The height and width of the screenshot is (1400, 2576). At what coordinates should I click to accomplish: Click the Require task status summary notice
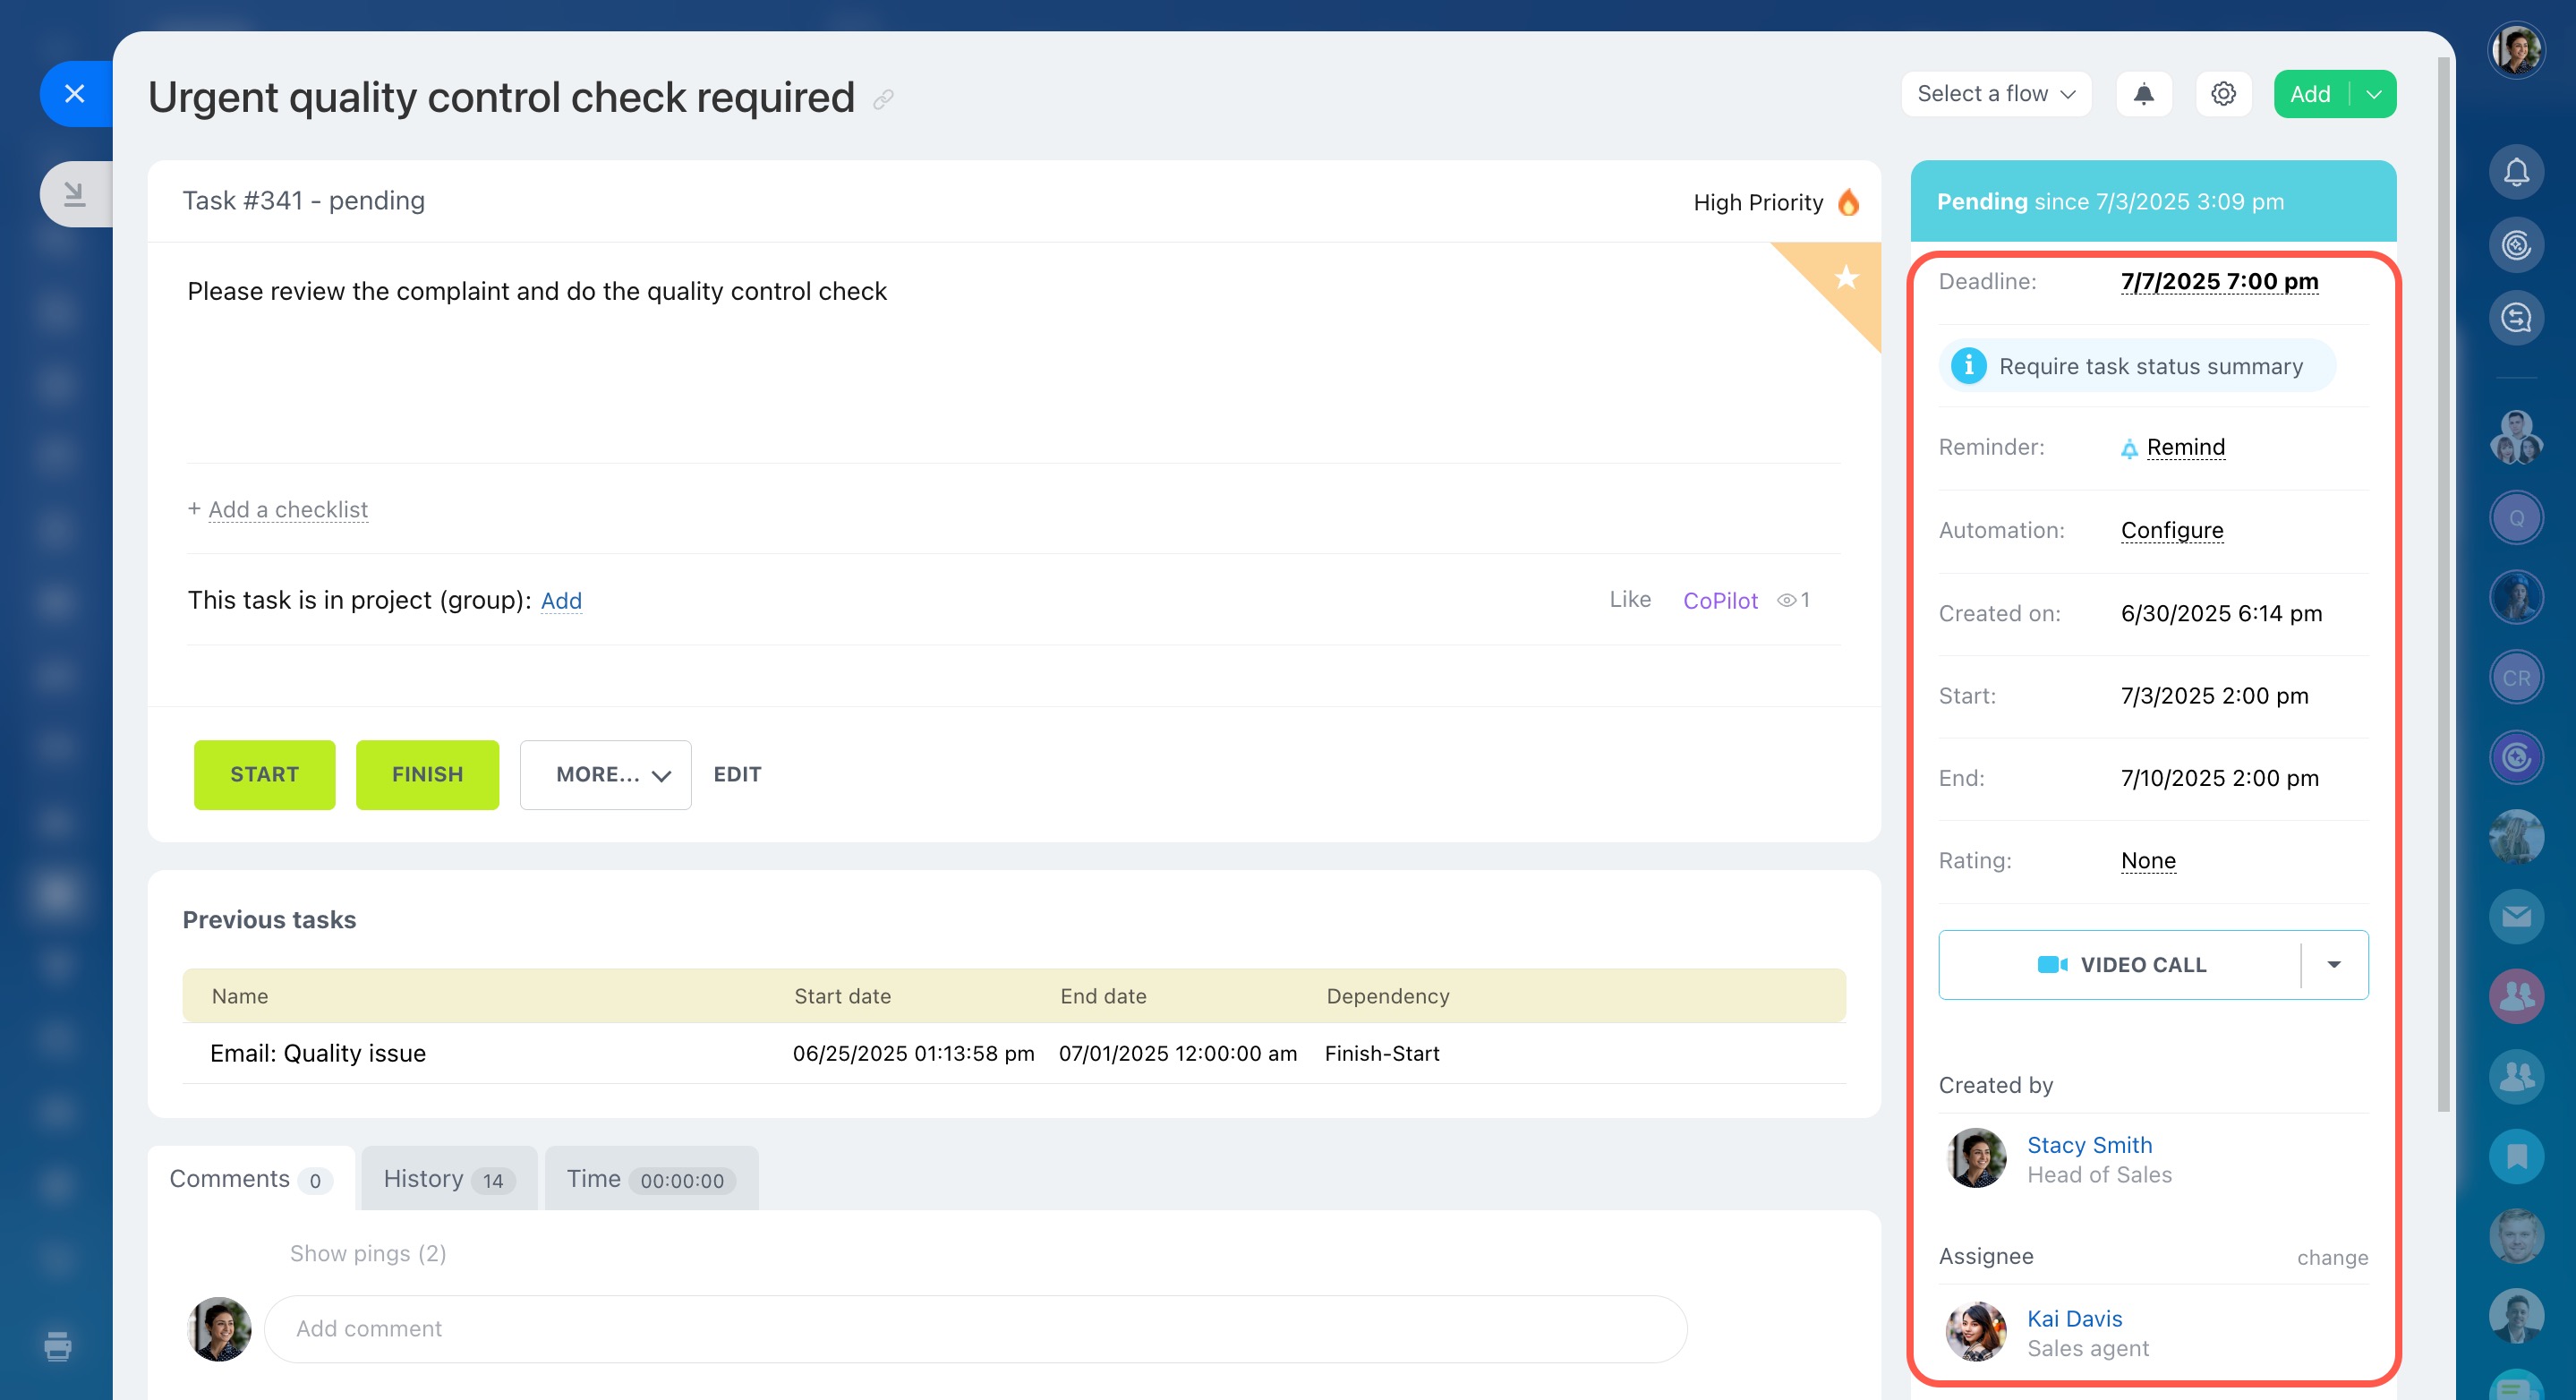coord(2137,365)
